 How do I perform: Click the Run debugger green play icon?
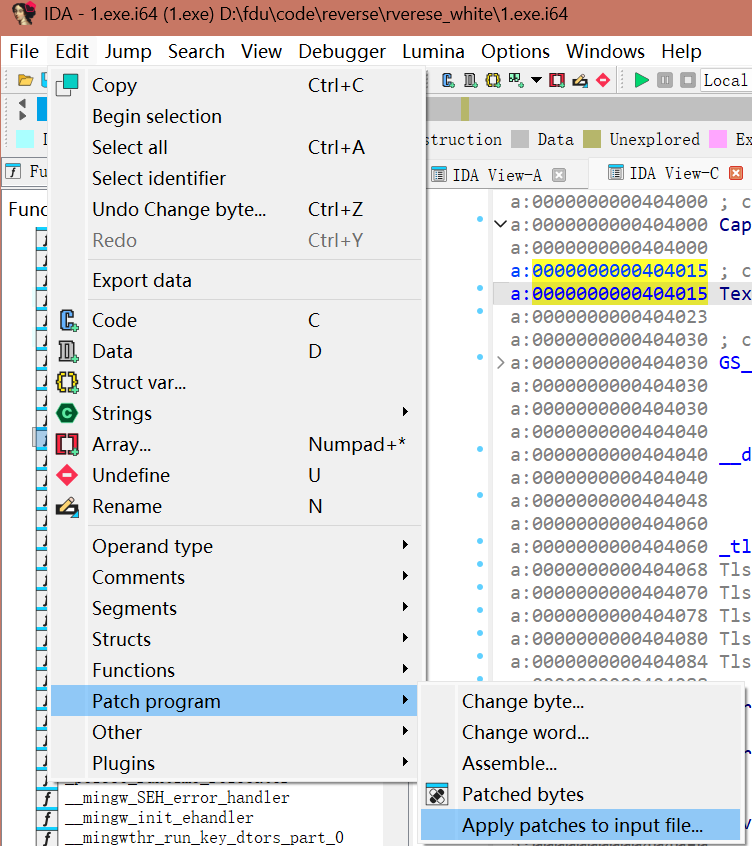(x=642, y=80)
